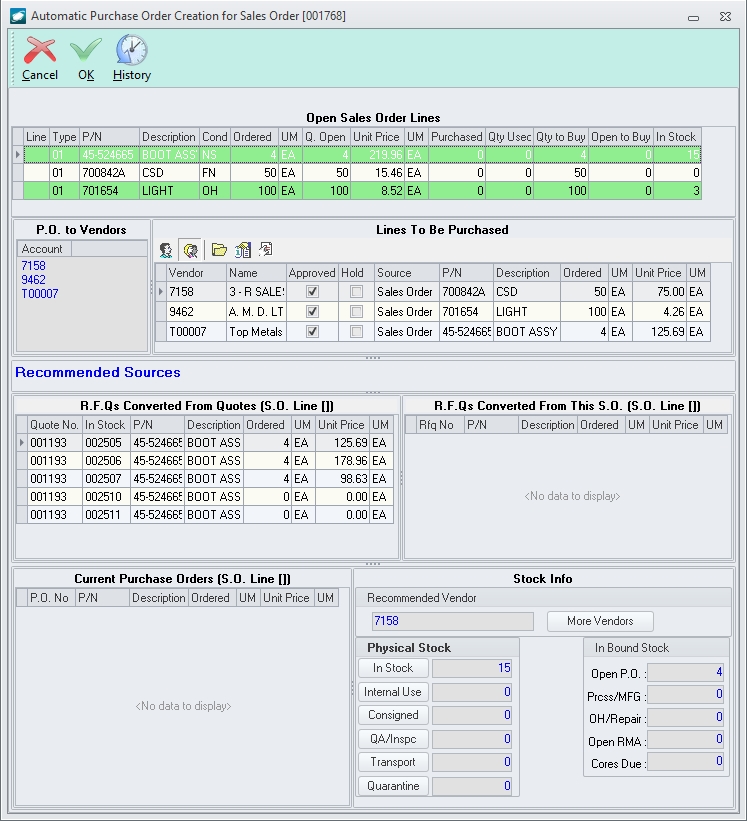Click the More Vendors button

click(x=600, y=621)
